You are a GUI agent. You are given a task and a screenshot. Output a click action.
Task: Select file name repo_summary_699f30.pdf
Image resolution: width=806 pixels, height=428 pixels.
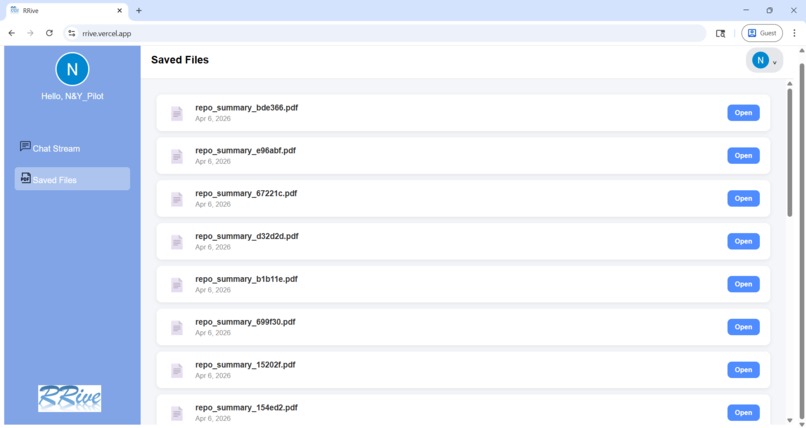click(245, 322)
